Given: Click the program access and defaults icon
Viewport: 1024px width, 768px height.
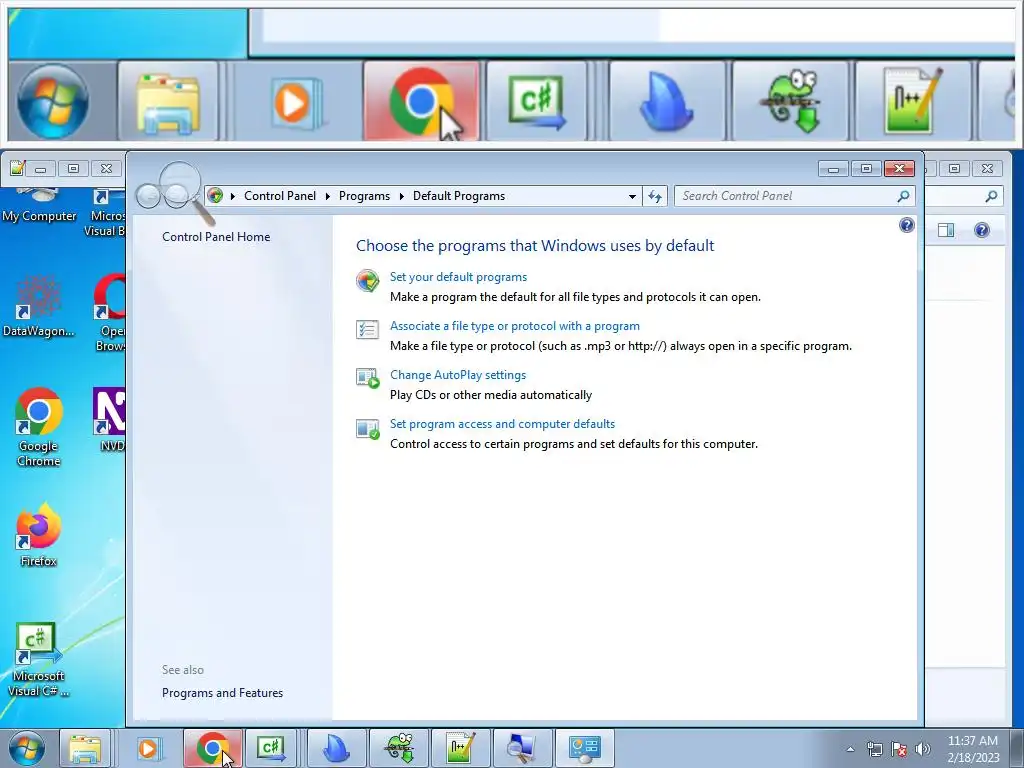Looking at the screenshot, I should pyautogui.click(x=368, y=428).
